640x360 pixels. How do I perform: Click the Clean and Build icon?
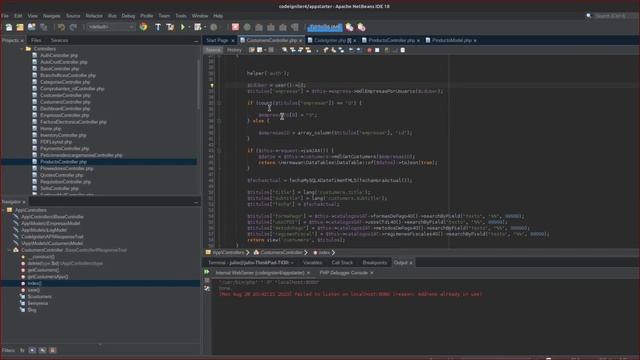click(x=170, y=27)
